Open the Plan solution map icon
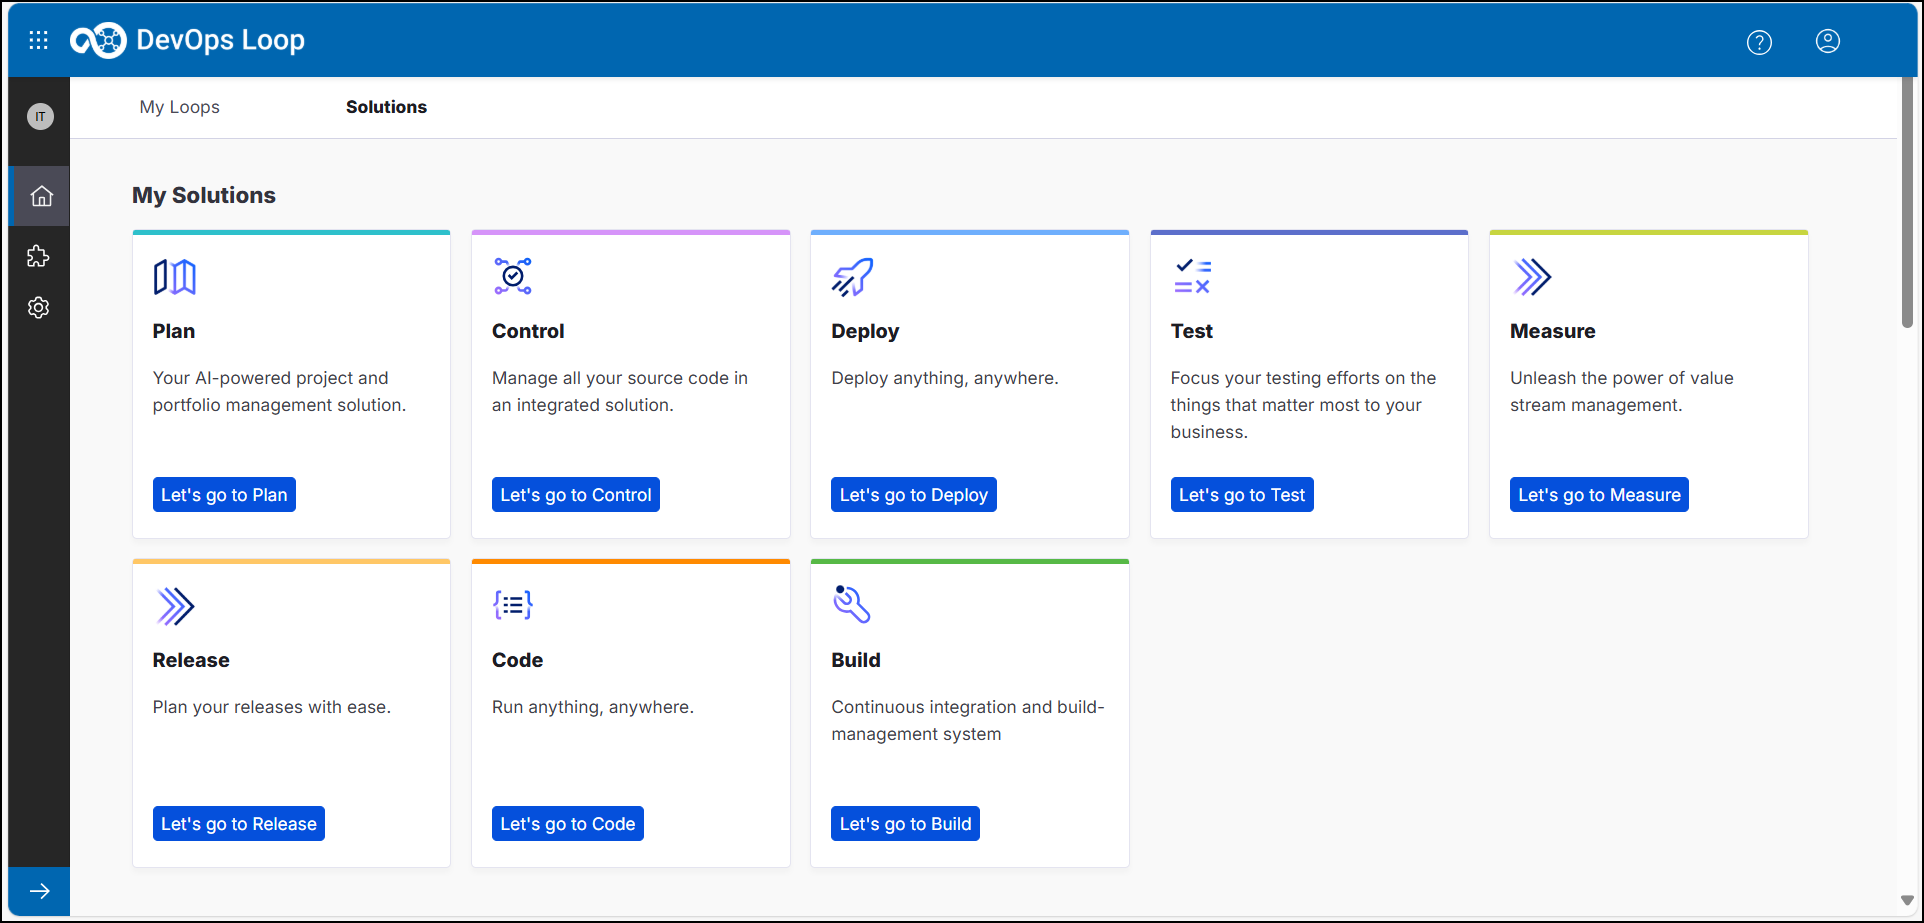The width and height of the screenshot is (1924, 923). pos(173,276)
